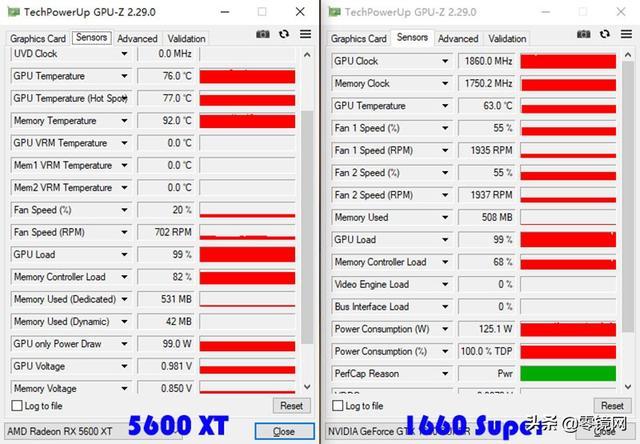This screenshot has height=444, width=640.
Task: Open Bus Interface Load dropdown
Action: (x=445, y=307)
